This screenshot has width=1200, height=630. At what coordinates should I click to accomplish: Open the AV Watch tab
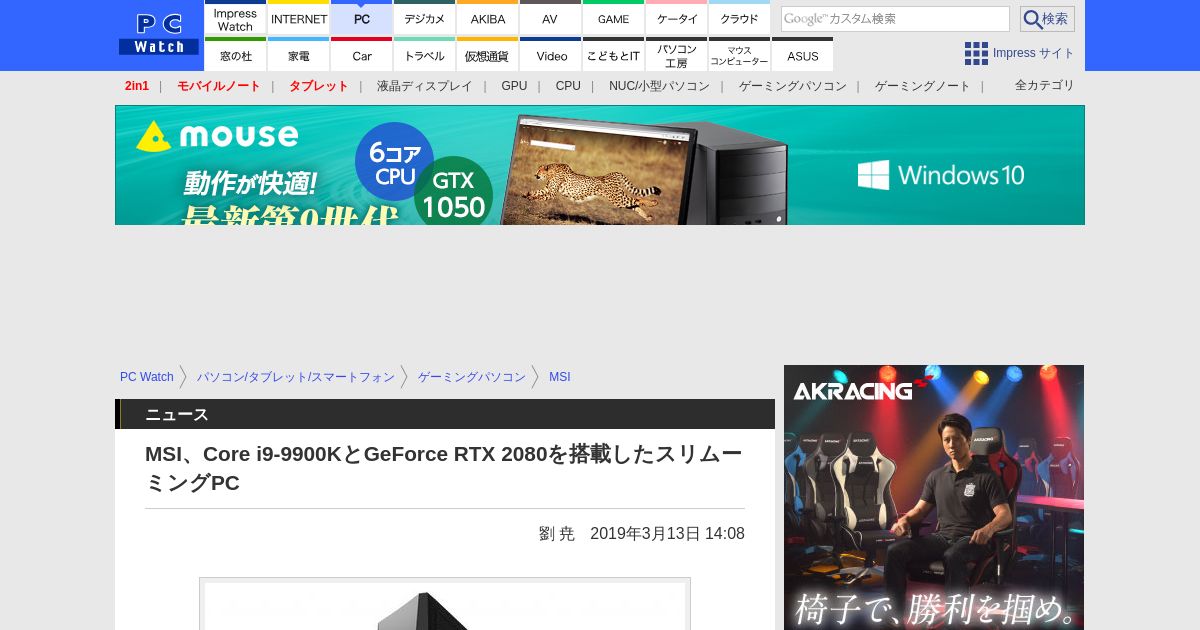551,17
